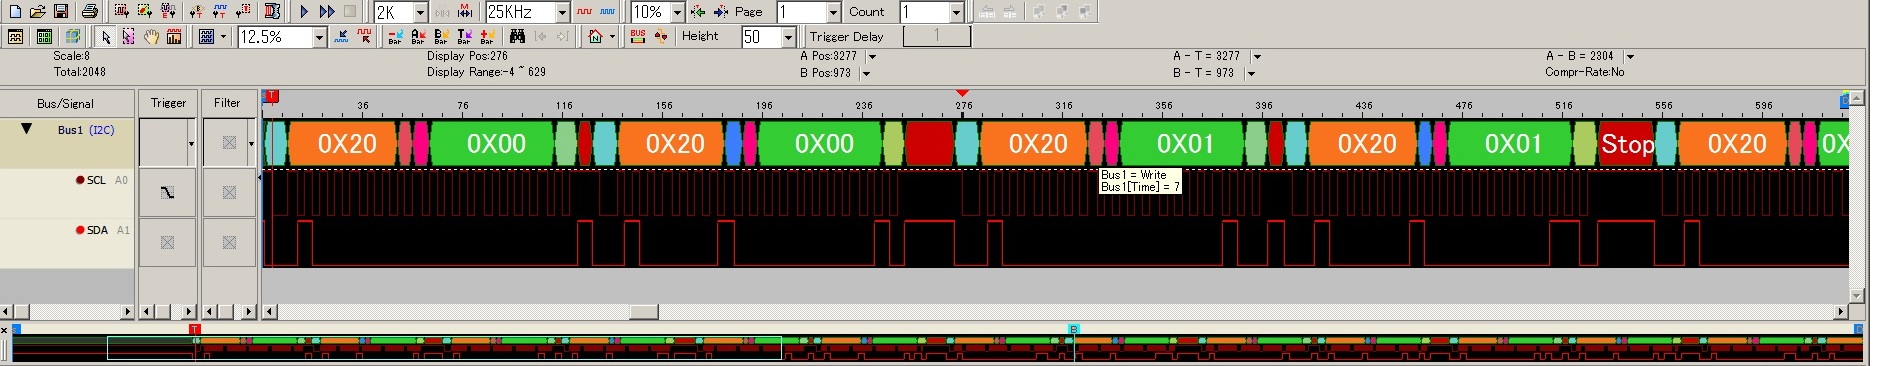Print the waveform with the printer icon
The image size is (1877, 366).
pyautogui.click(x=89, y=11)
